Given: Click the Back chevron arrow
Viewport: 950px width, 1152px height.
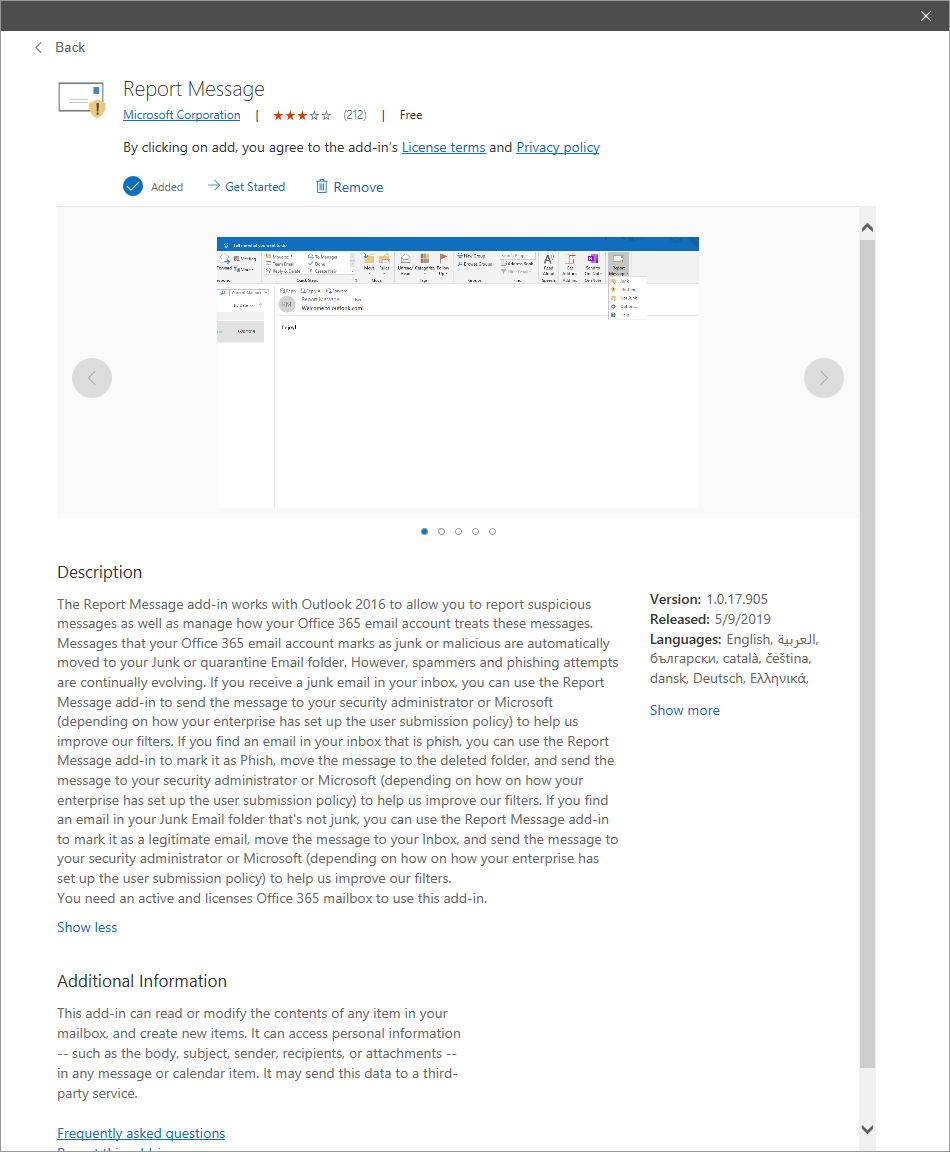Looking at the screenshot, I should coord(38,47).
